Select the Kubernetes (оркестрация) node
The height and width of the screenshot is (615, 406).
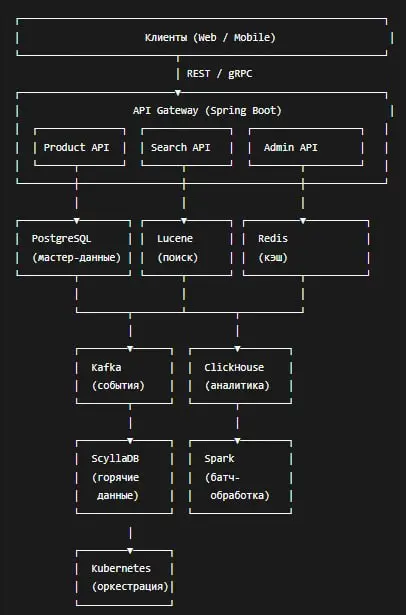click(x=124, y=578)
